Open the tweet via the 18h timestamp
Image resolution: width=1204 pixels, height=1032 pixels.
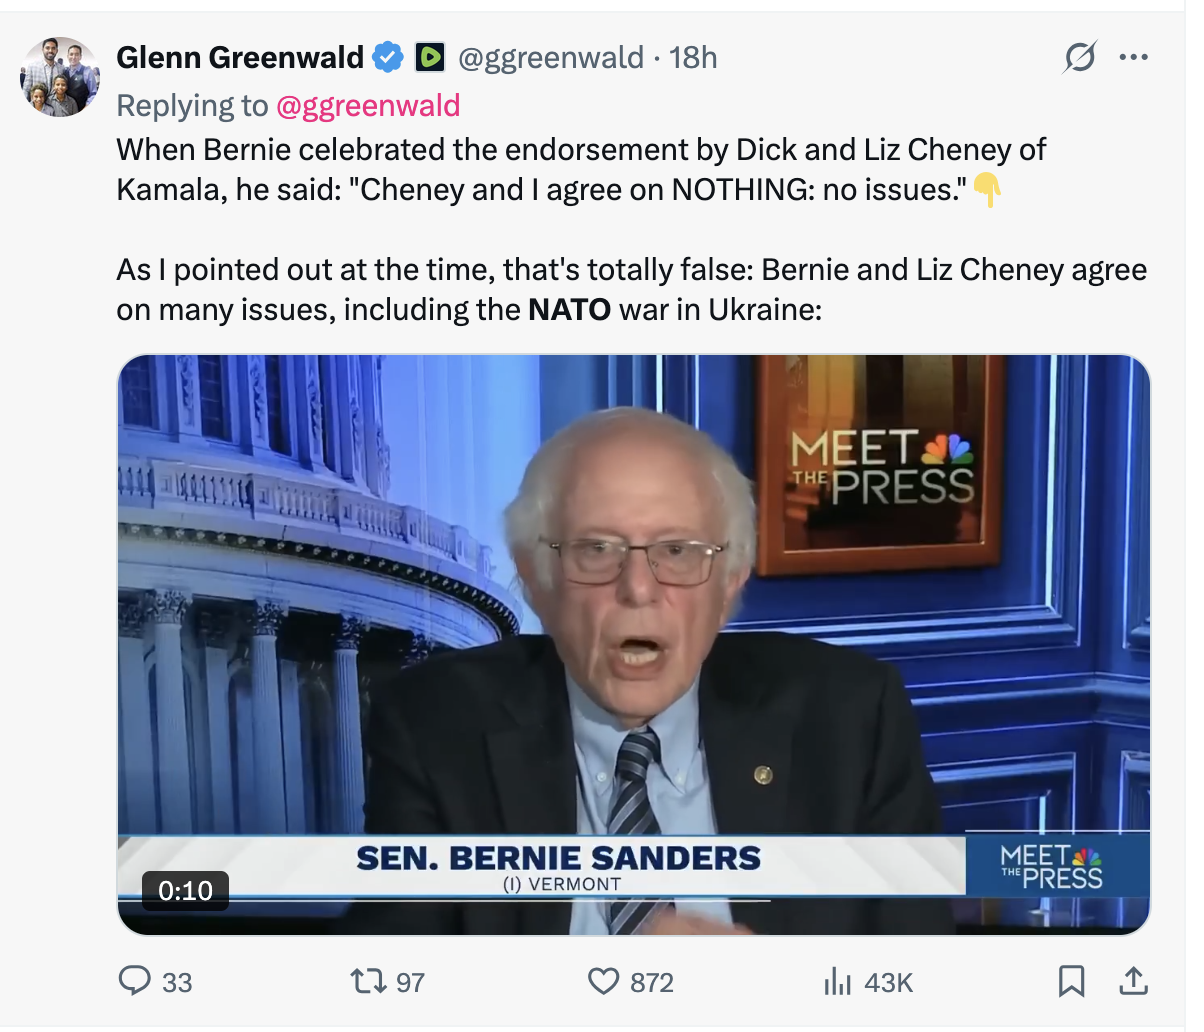(694, 58)
